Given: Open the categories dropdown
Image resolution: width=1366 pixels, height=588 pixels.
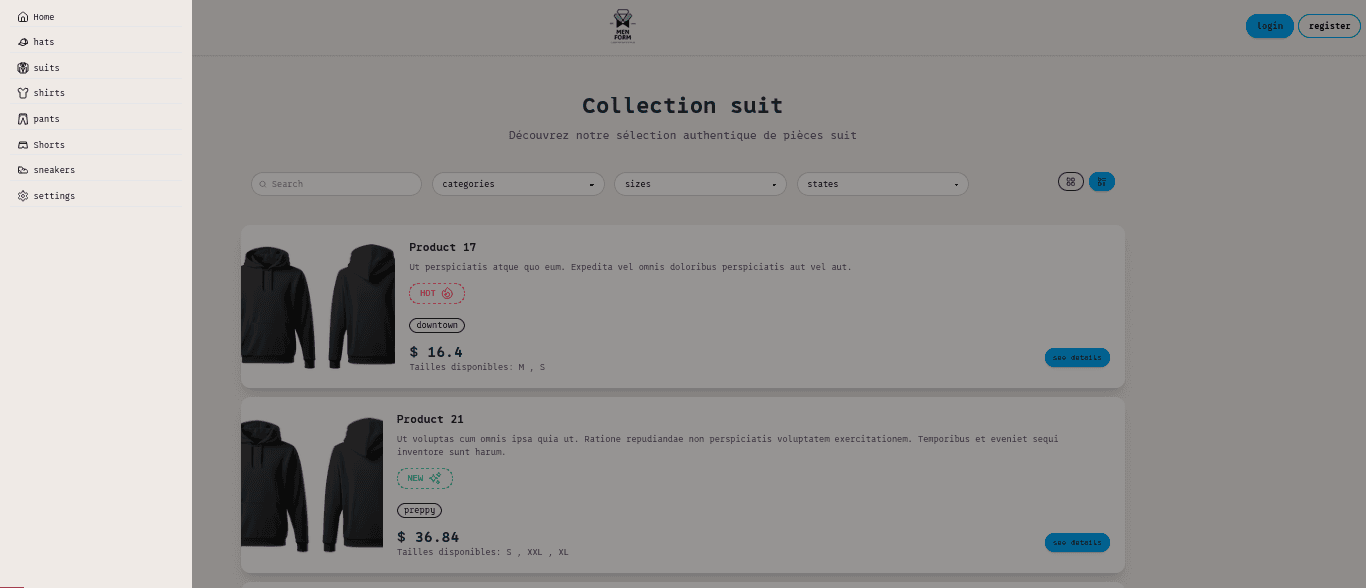Looking at the screenshot, I should coord(518,184).
